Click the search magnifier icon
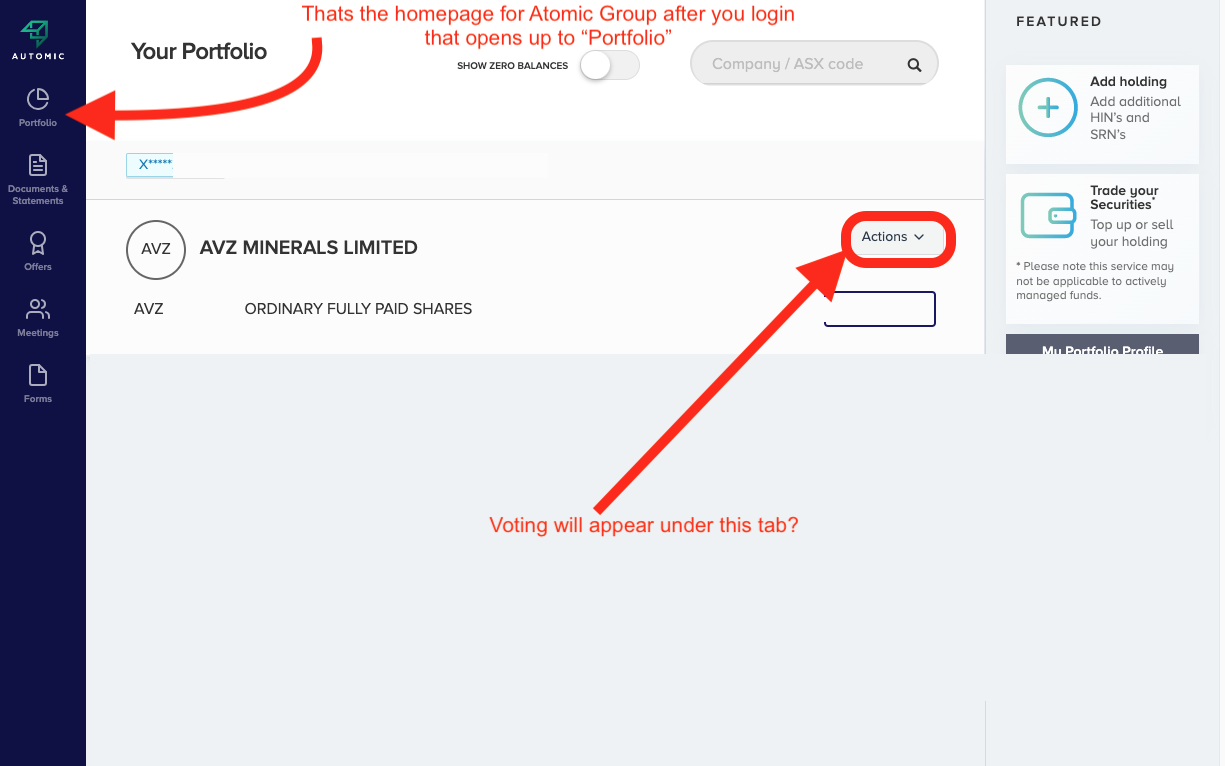The height and width of the screenshot is (766, 1225). click(x=914, y=64)
